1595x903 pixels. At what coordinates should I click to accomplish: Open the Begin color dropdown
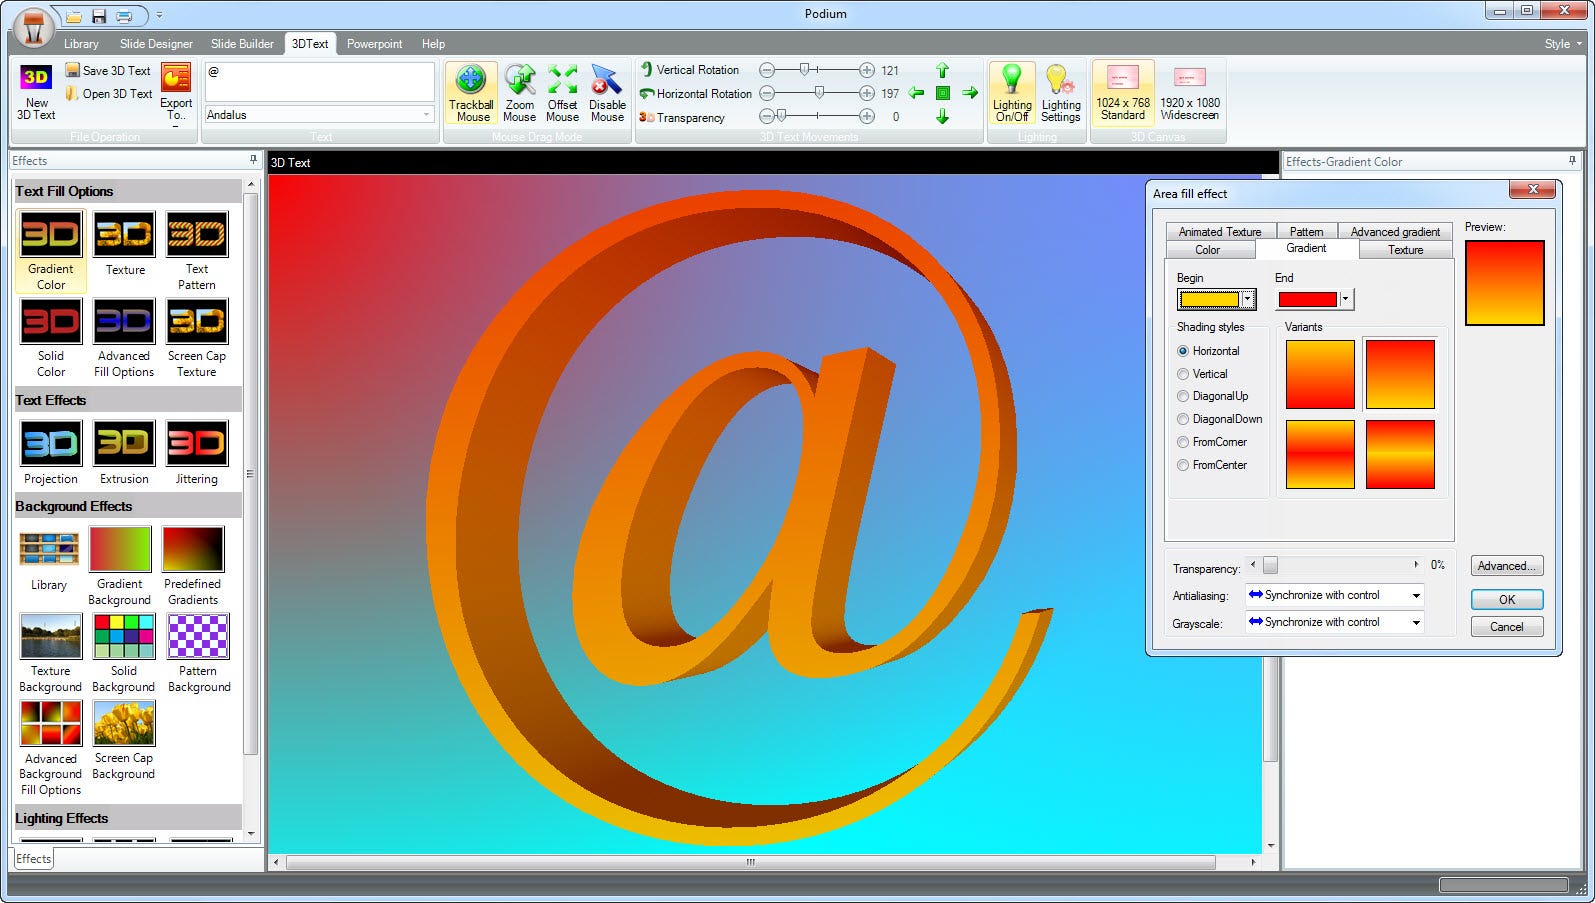click(1247, 299)
